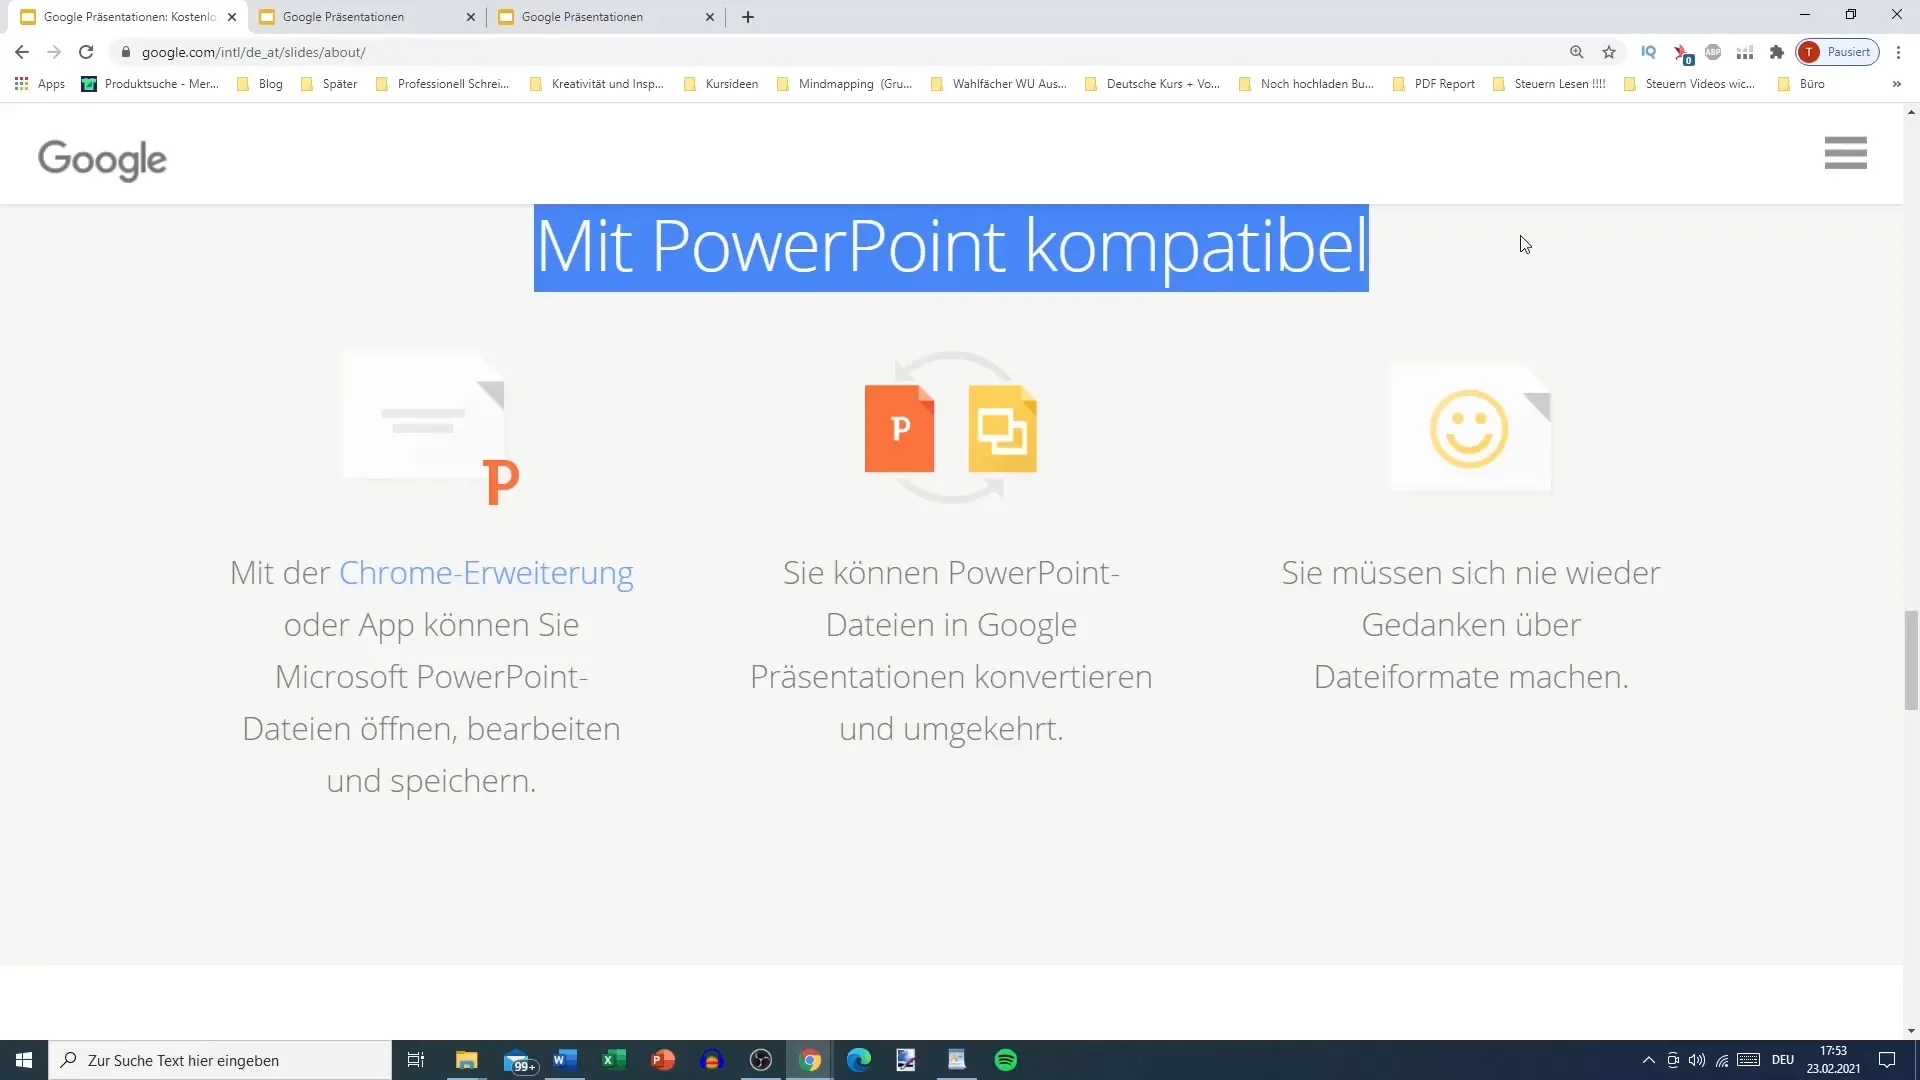
Task: Open the extensions puzzle icon
Action: (1777, 52)
